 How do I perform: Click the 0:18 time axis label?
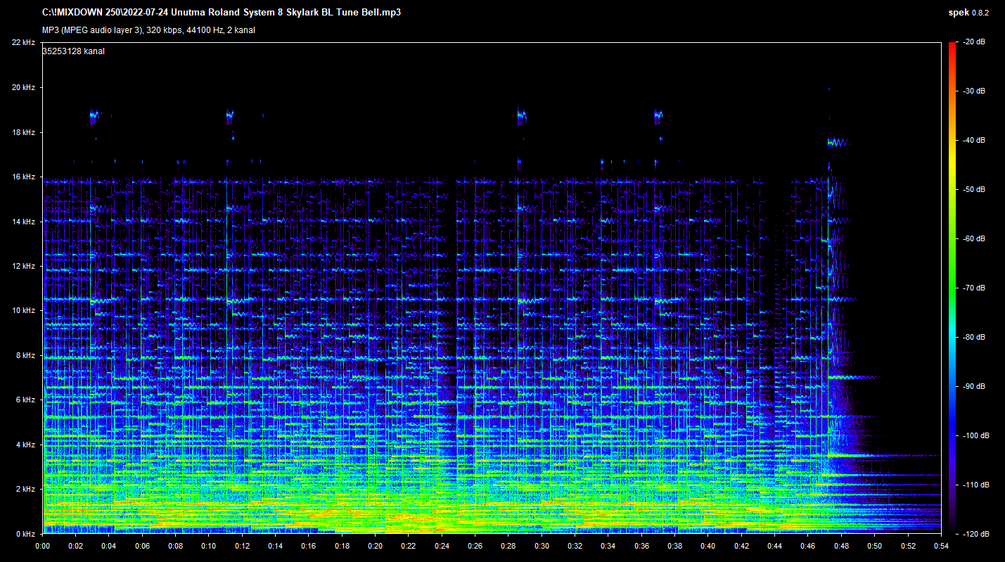342,546
